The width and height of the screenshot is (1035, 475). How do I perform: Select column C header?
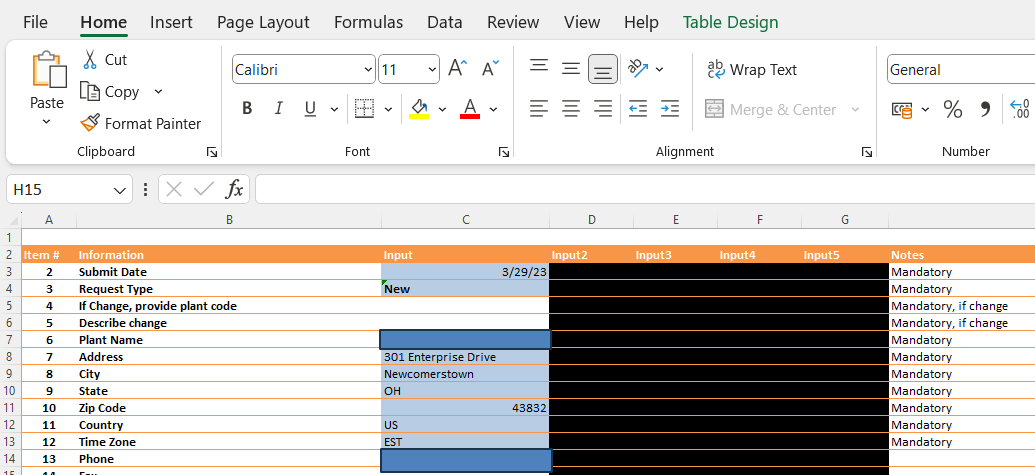point(465,220)
